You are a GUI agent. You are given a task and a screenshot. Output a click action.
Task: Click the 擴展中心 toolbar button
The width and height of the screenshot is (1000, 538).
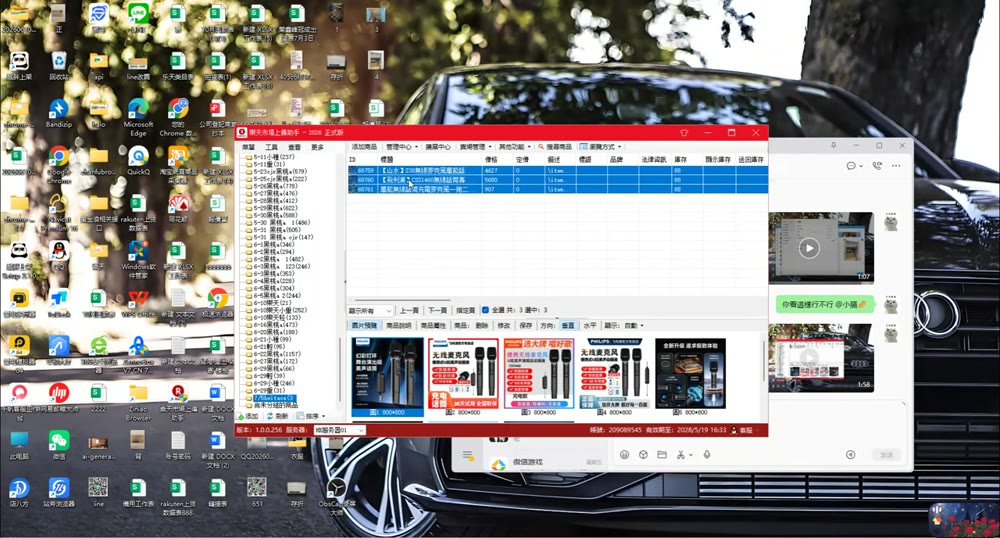click(x=438, y=147)
